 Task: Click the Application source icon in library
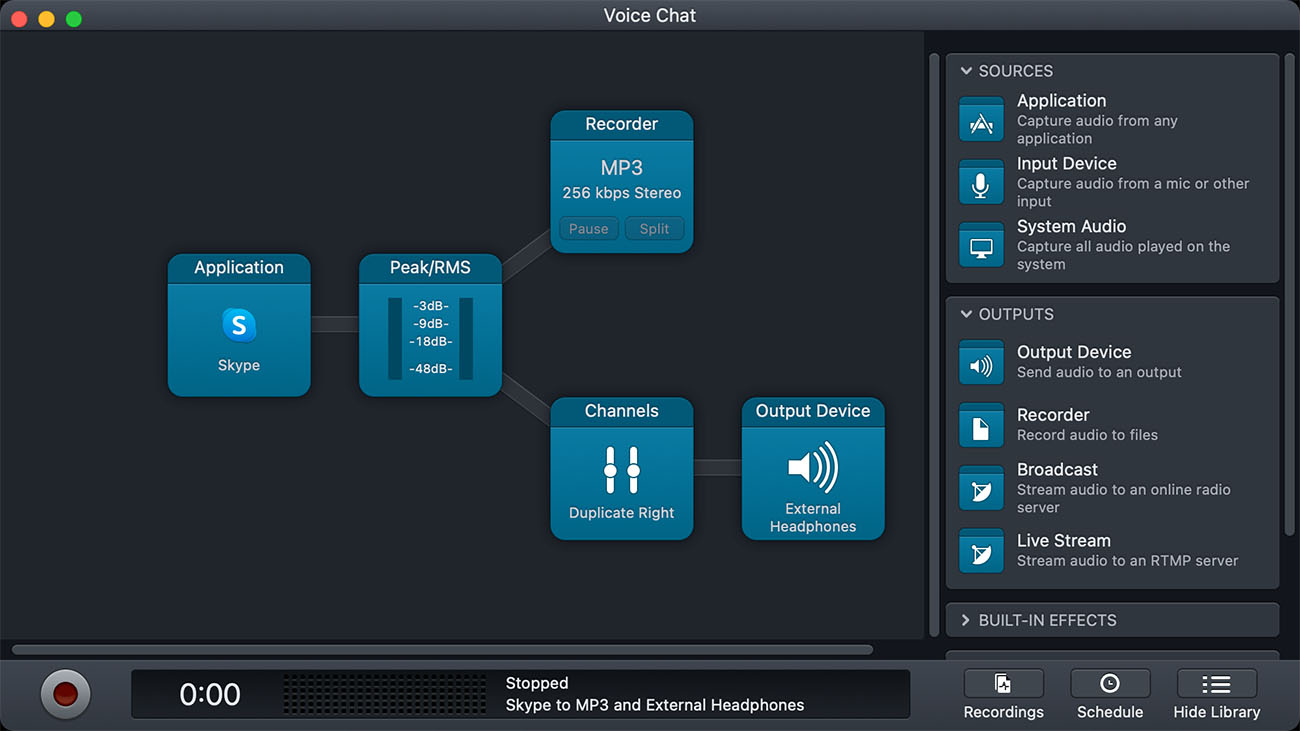[x=981, y=120]
